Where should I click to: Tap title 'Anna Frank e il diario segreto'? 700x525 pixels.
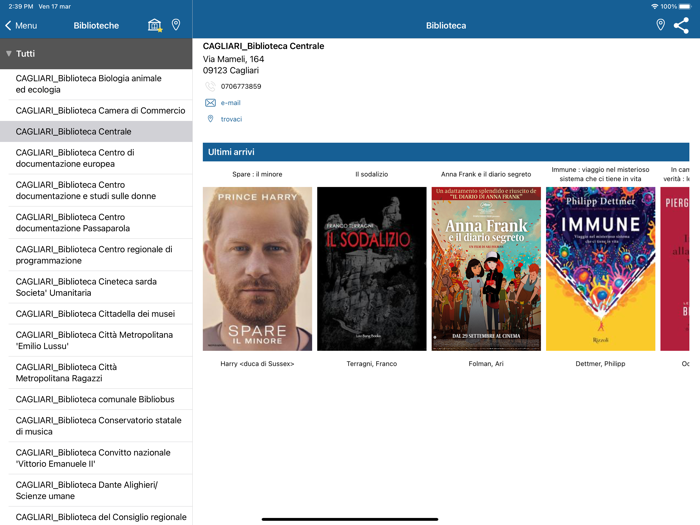486,174
